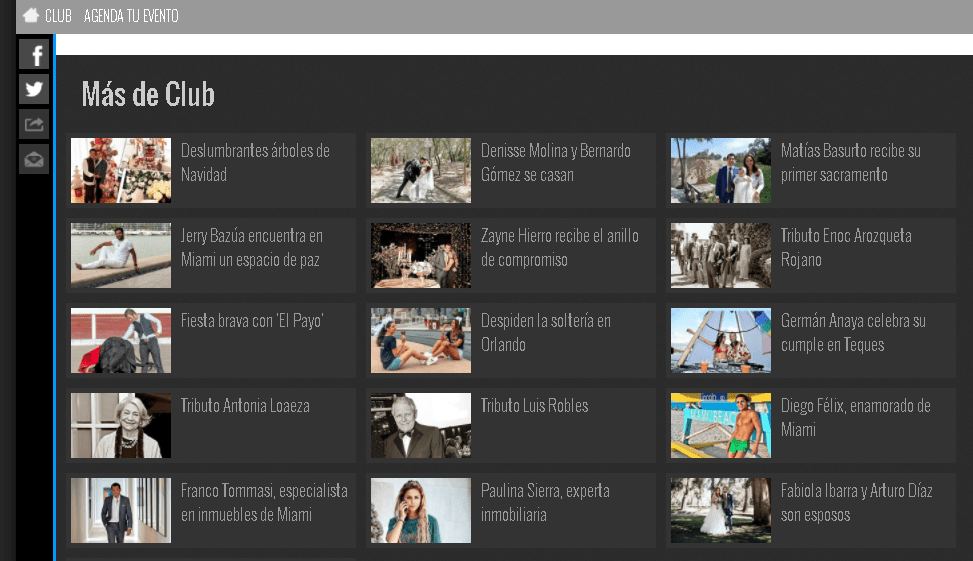
Task: Open "Fiesta brava con 'El Payo'" article
Action: (252, 321)
